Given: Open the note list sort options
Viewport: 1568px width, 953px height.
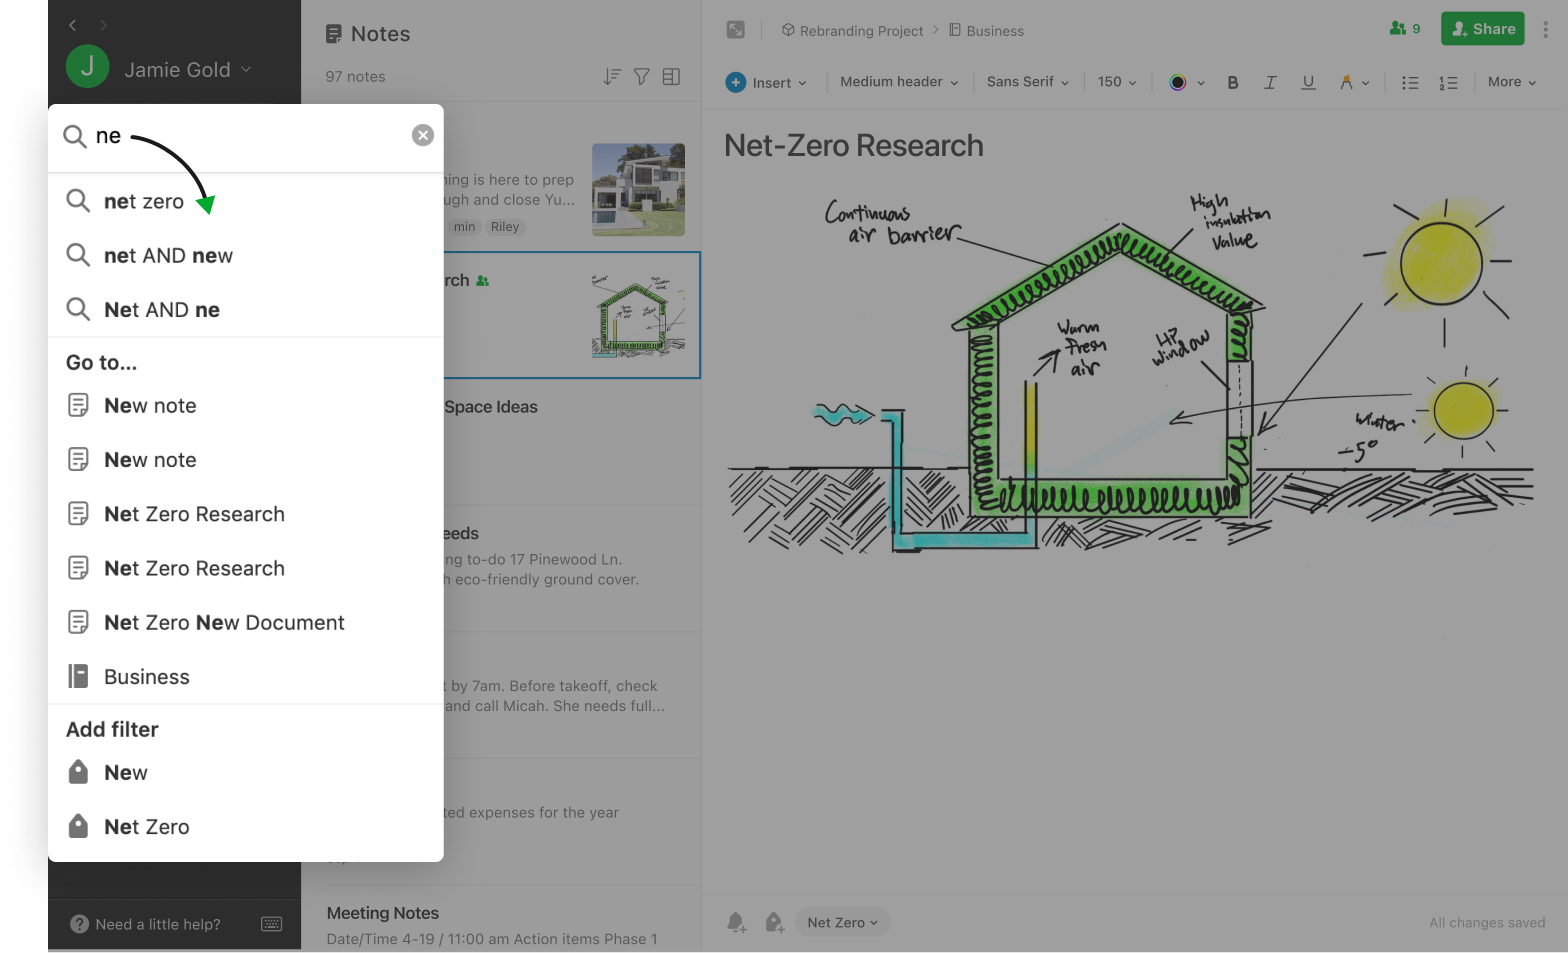Looking at the screenshot, I should 612,76.
